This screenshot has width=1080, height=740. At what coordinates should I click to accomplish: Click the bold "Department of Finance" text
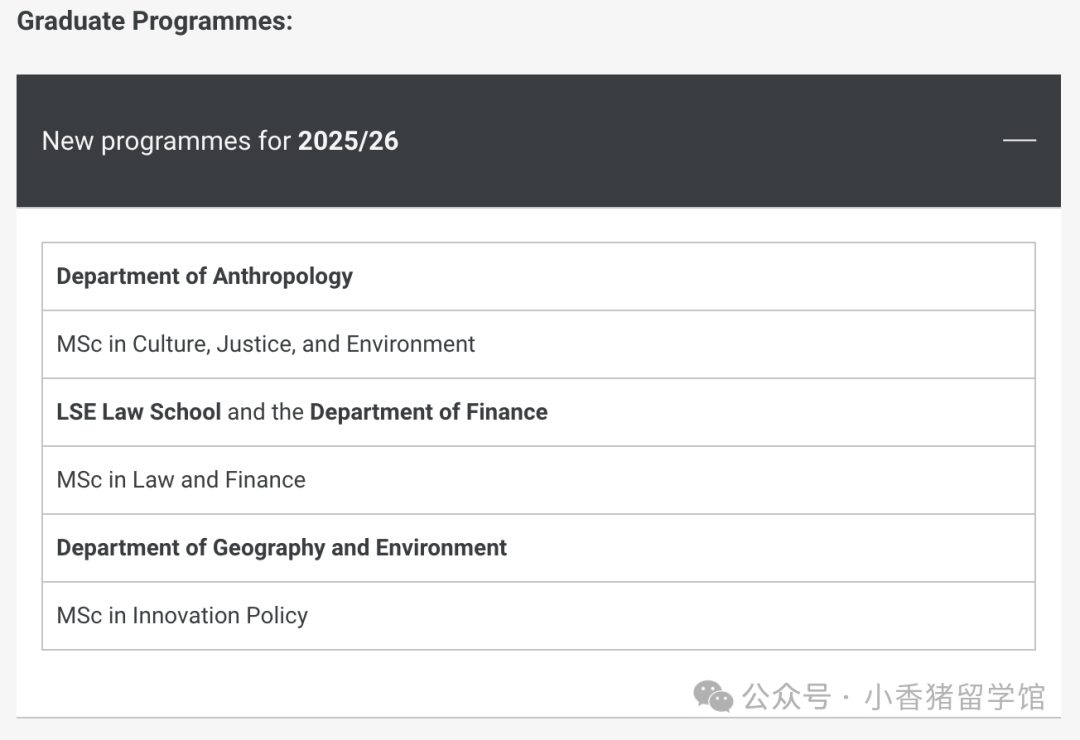(x=428, y=411)
